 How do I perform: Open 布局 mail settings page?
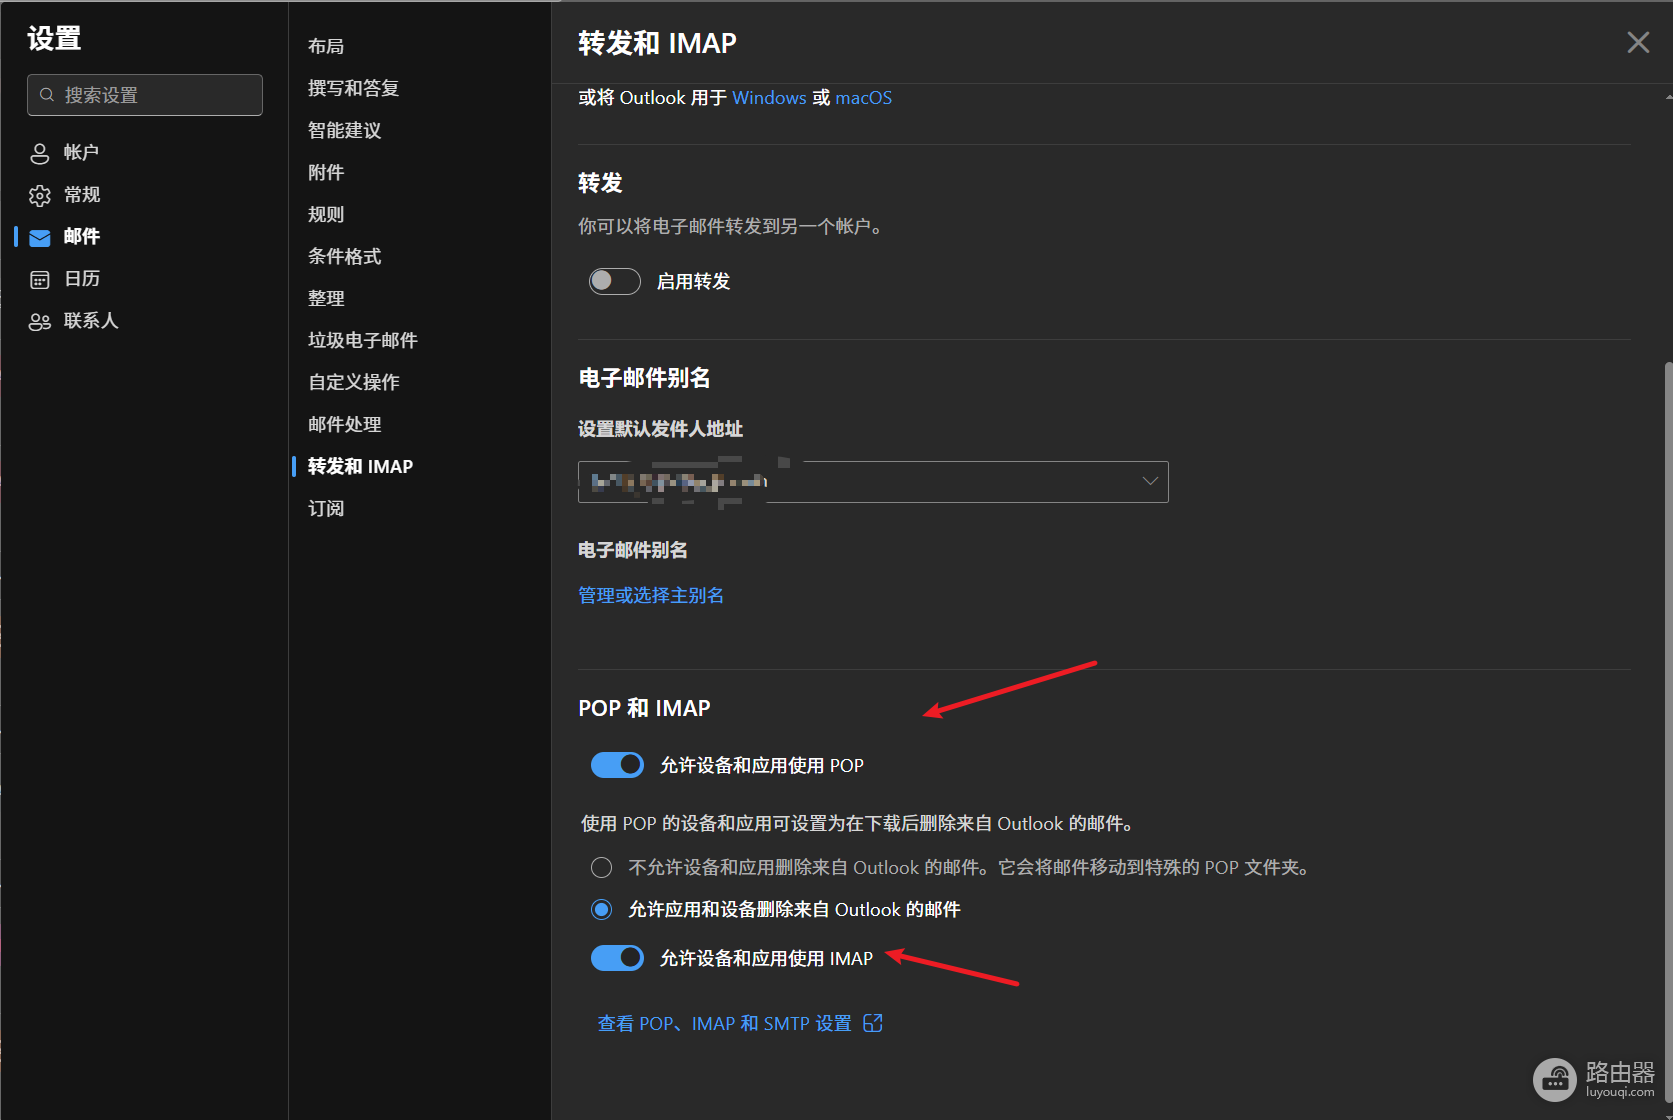pyautogui.click(x=326, y=46)
